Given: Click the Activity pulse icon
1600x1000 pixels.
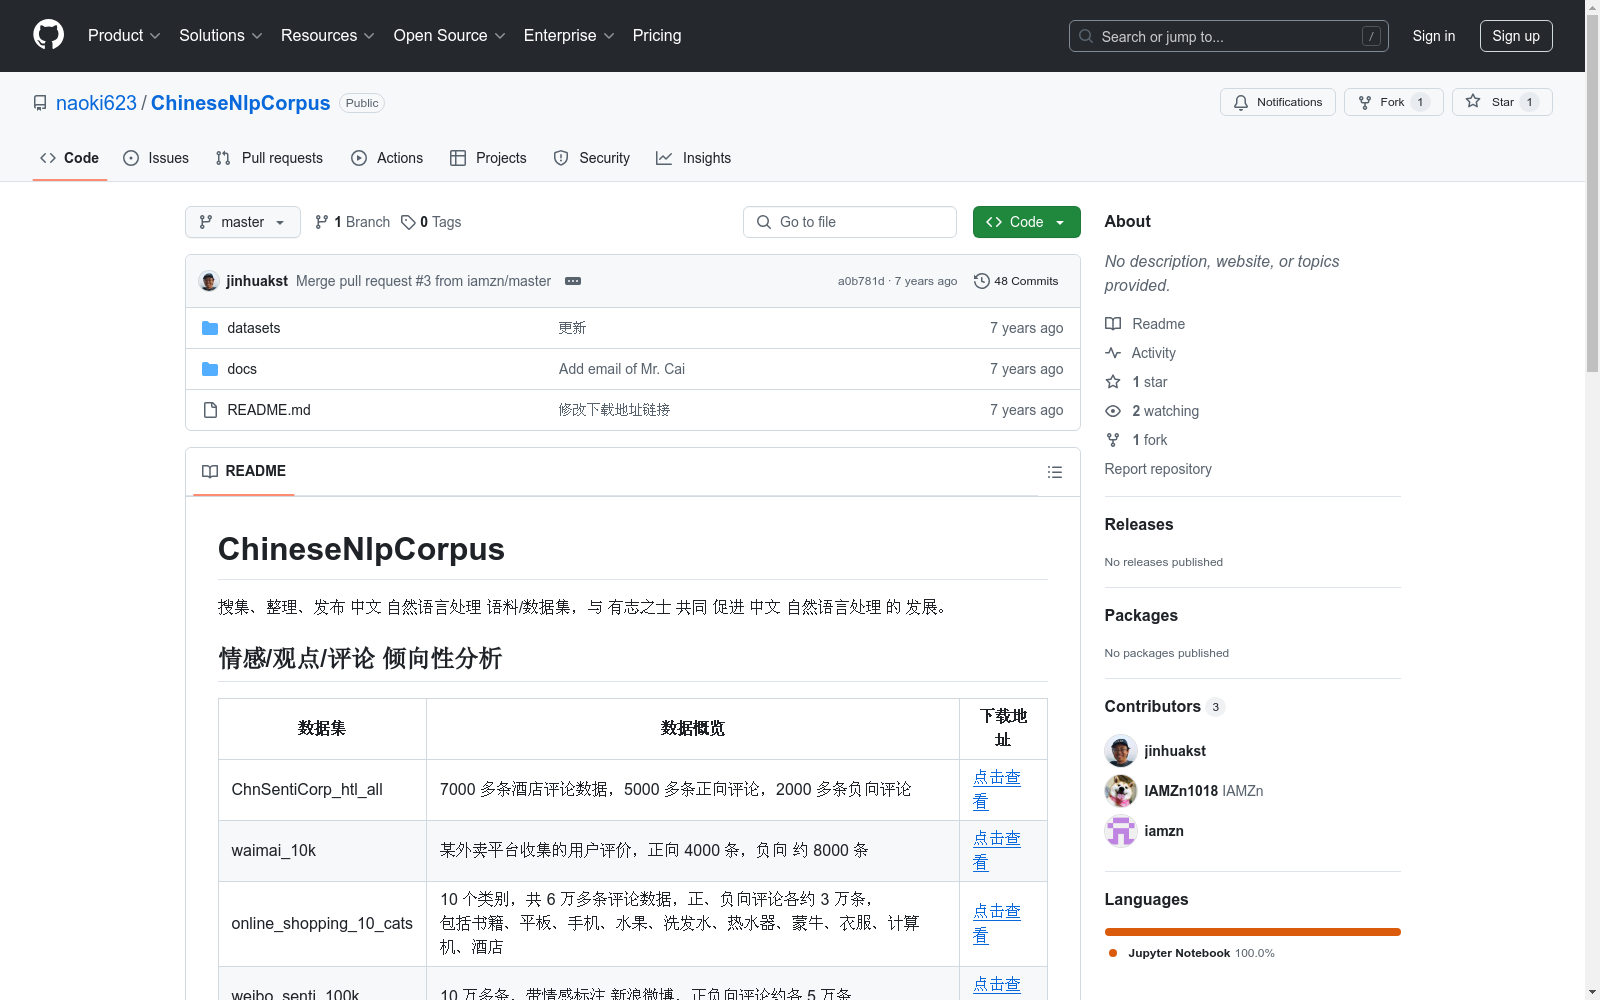Looking at the screenshot, I should pos(1113,353).
